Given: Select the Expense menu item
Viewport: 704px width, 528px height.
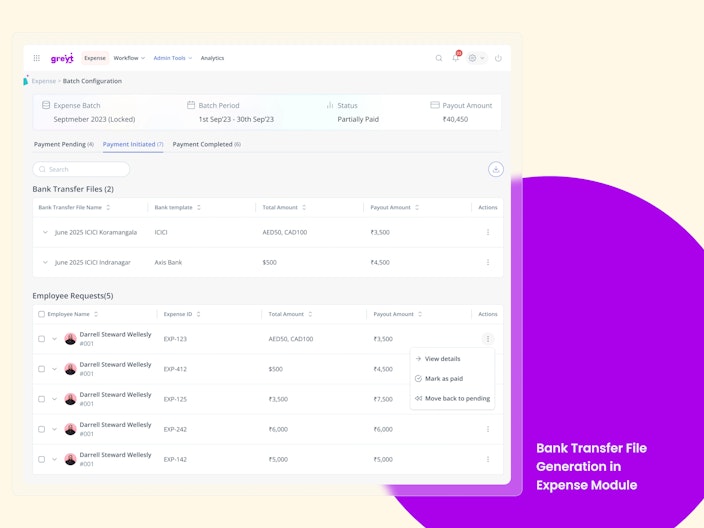Looking at the screenshot, I should click(95, 58).
